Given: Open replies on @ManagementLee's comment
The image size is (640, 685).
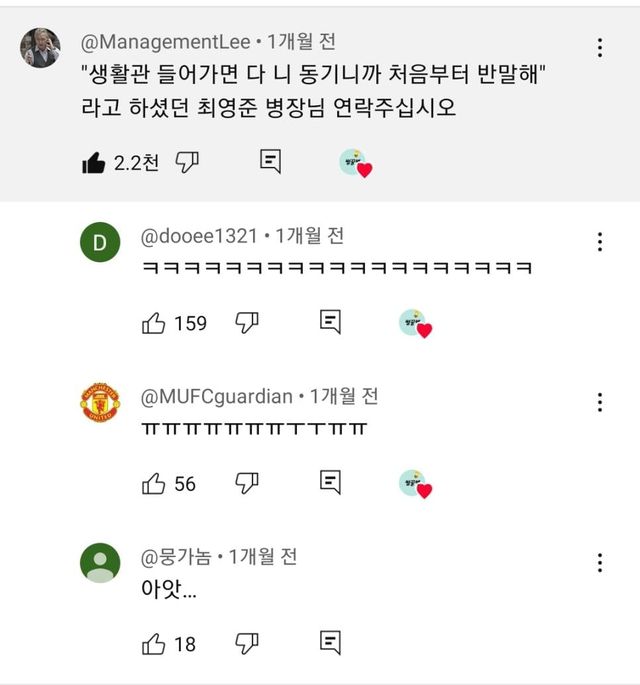Looking at the screenshot, I should pyautogui.click(x=270, y=162).
